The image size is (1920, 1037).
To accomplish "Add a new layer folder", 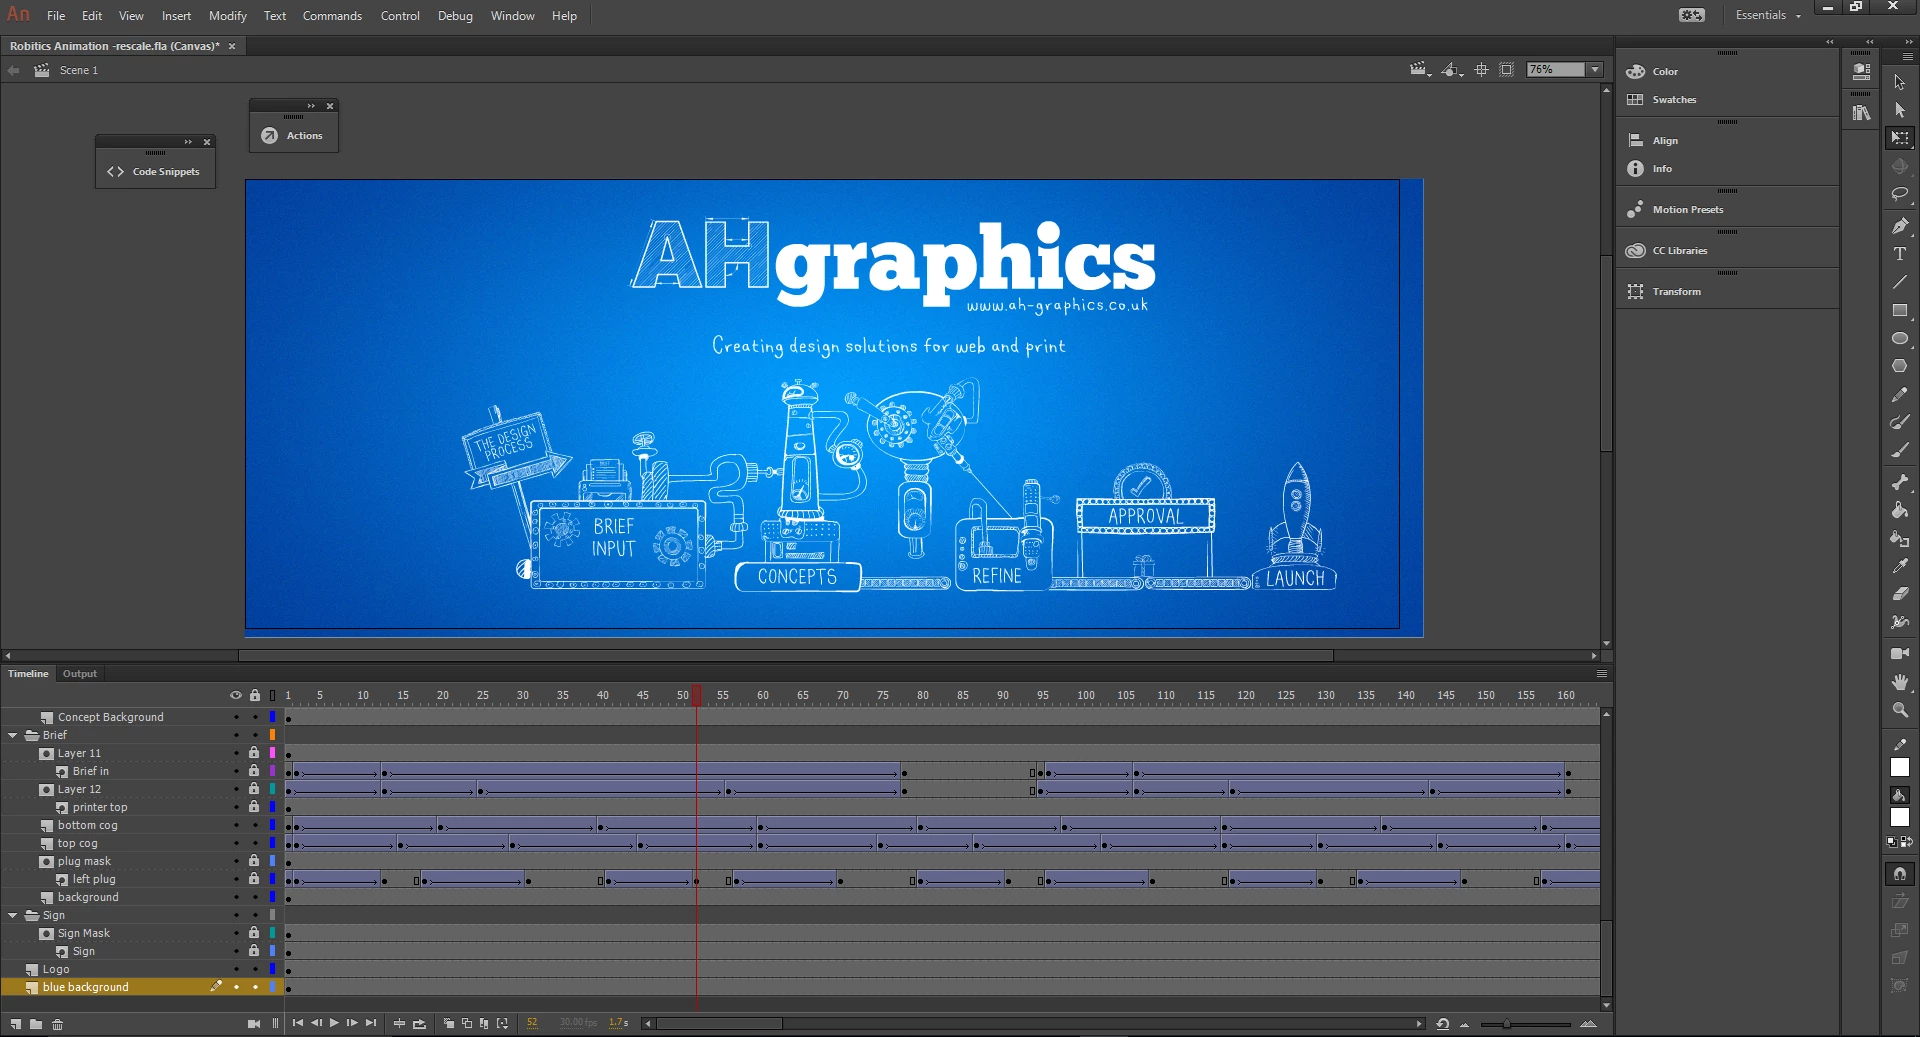I will 36,1024.
